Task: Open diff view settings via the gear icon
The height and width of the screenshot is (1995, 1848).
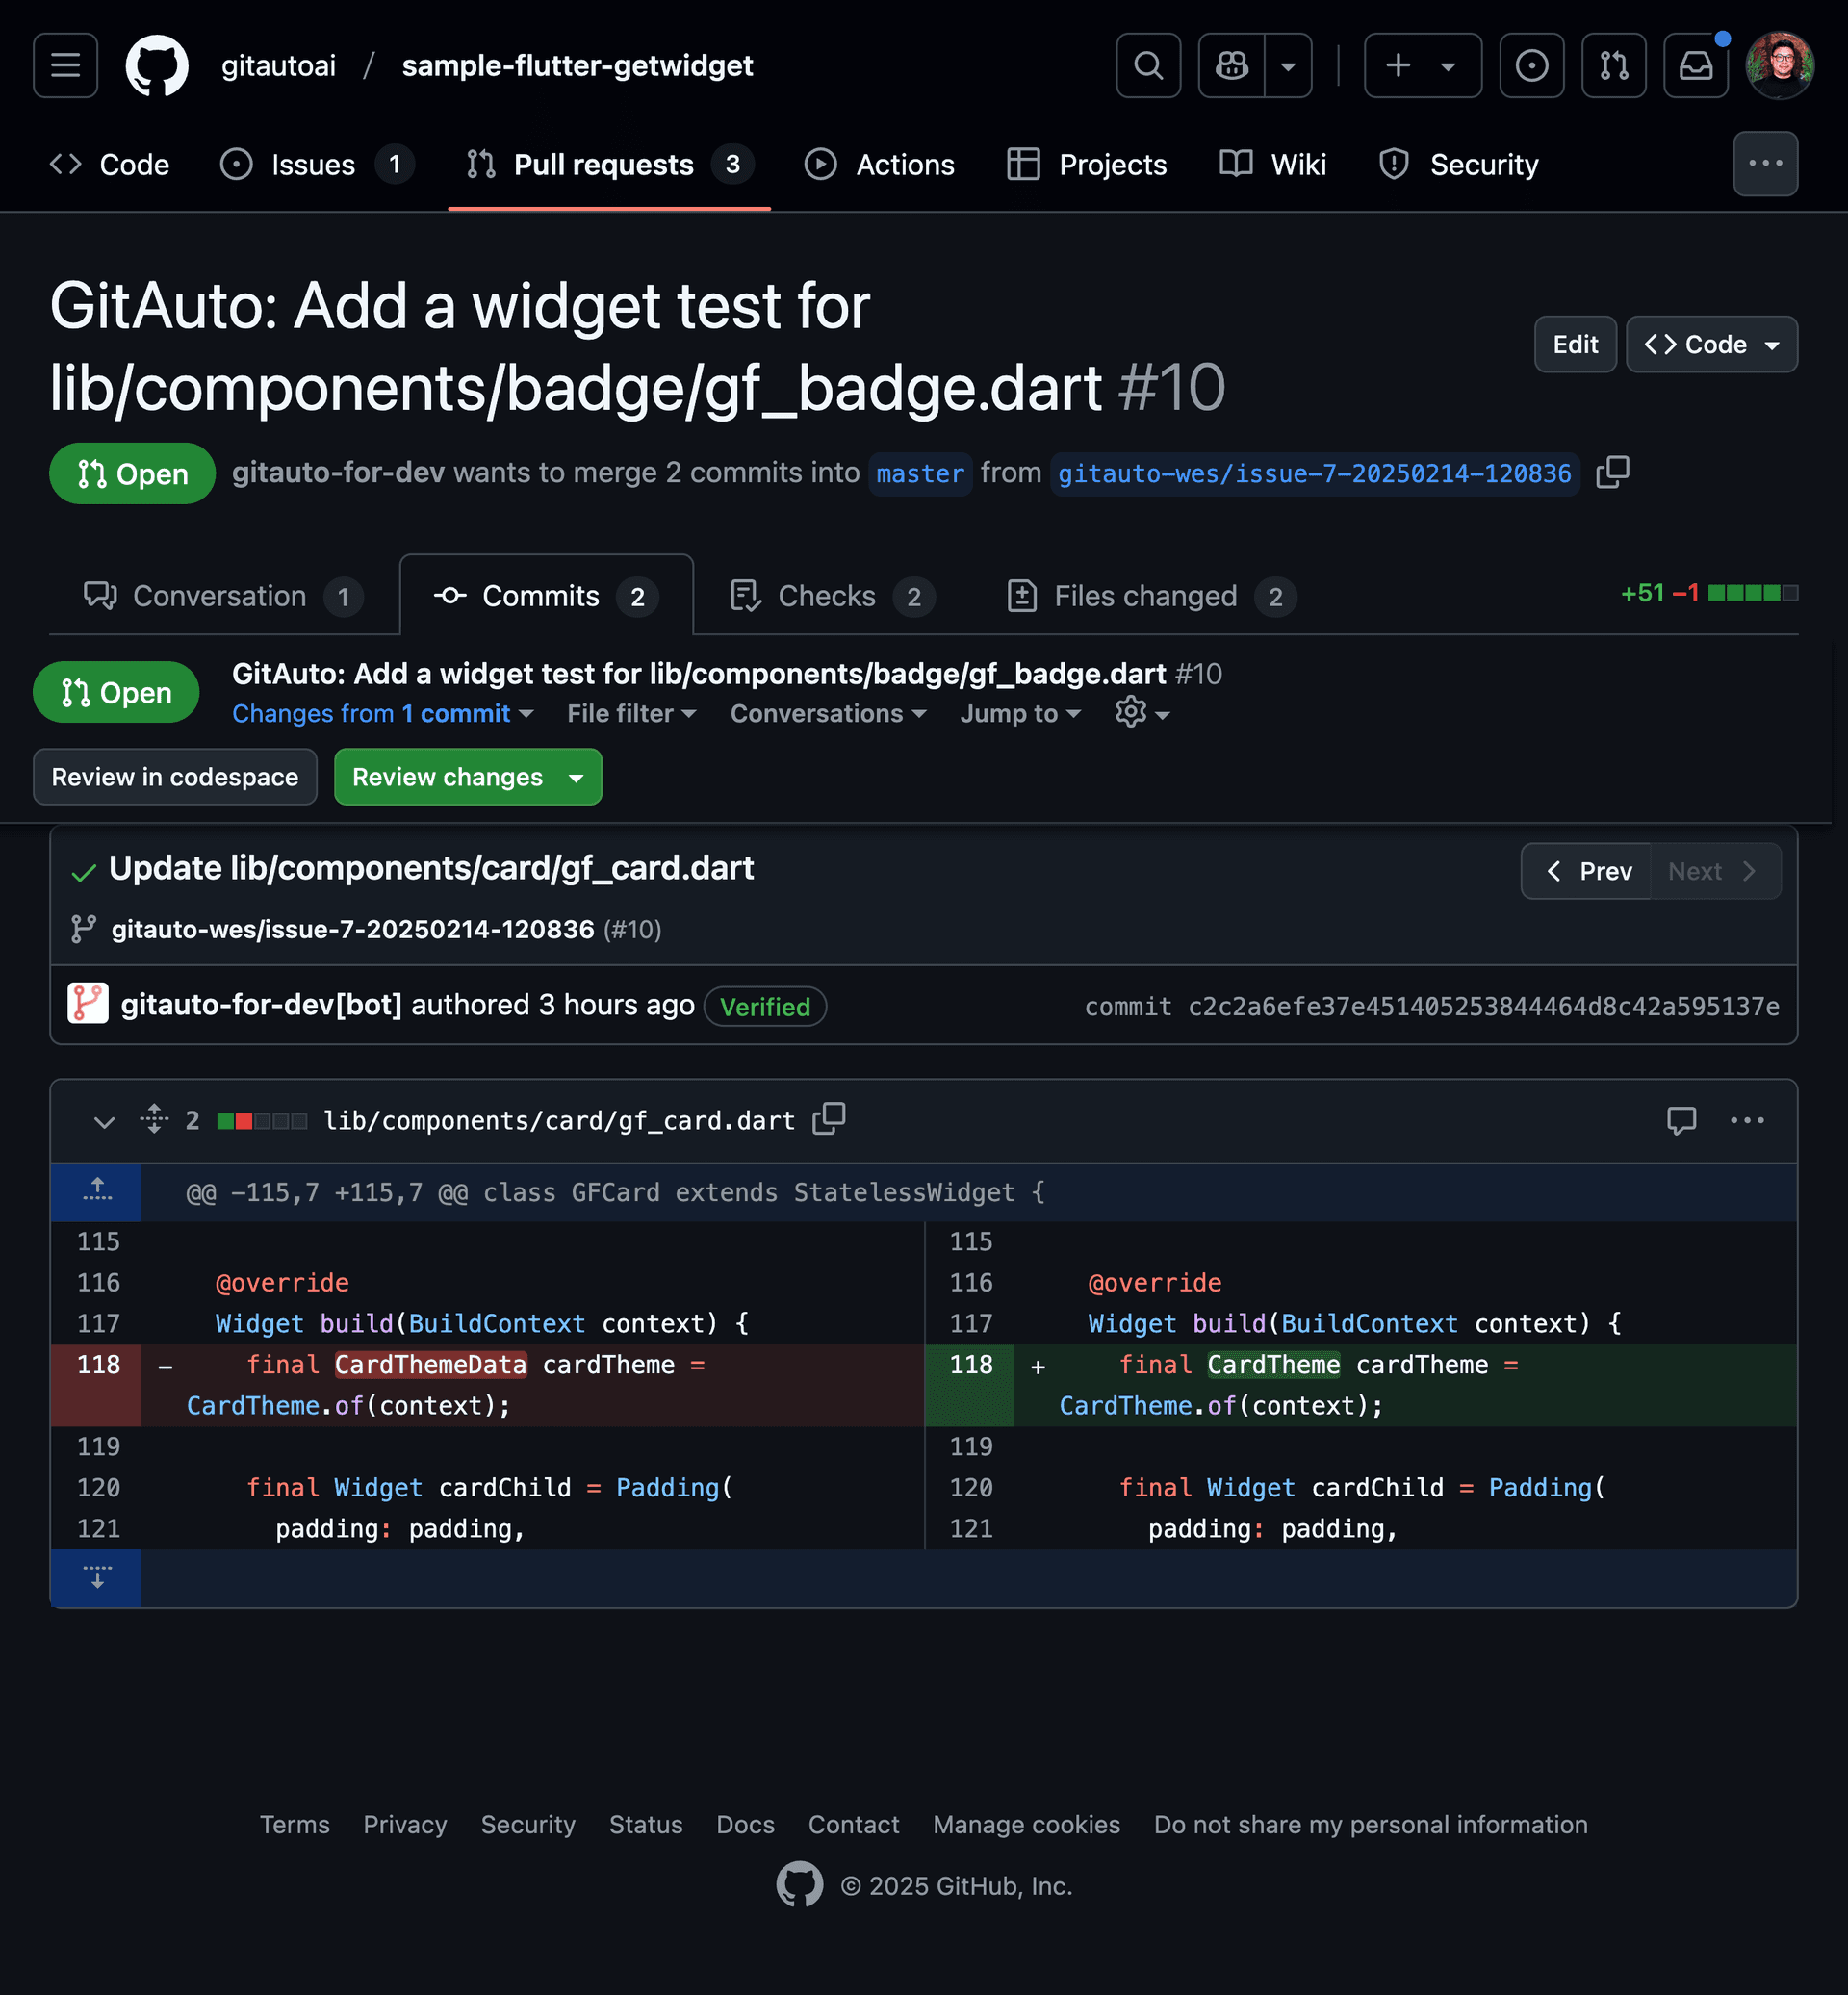Action: click(1130, 712)
